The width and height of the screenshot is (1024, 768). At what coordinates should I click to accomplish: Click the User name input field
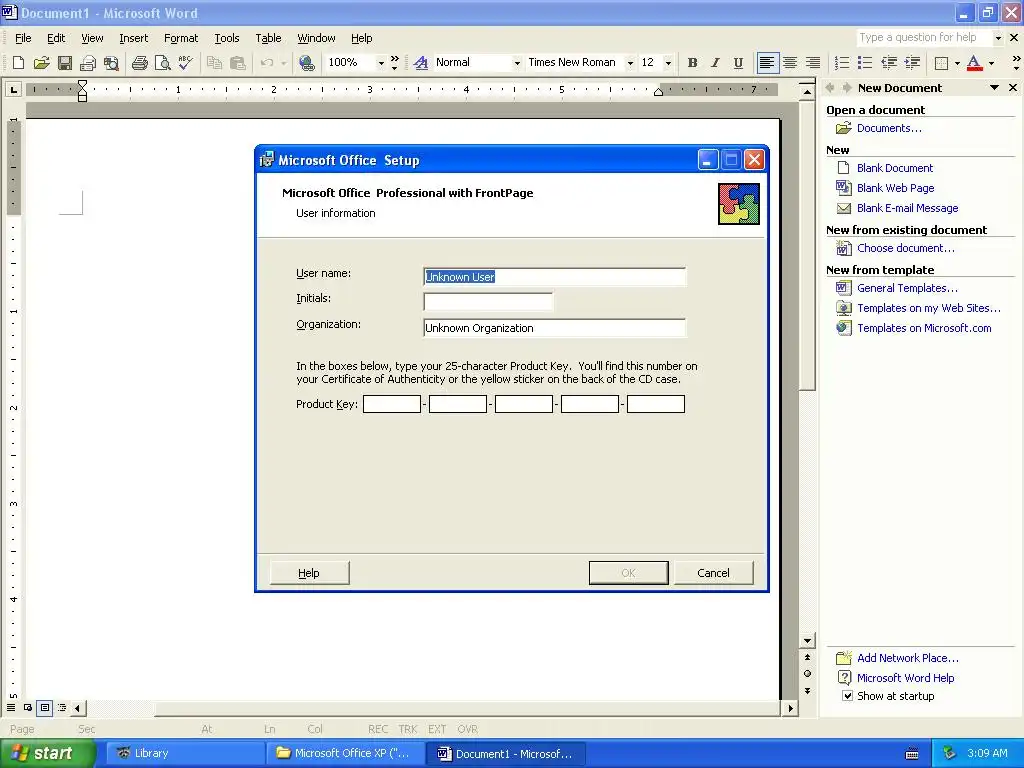tap(554, 277)
